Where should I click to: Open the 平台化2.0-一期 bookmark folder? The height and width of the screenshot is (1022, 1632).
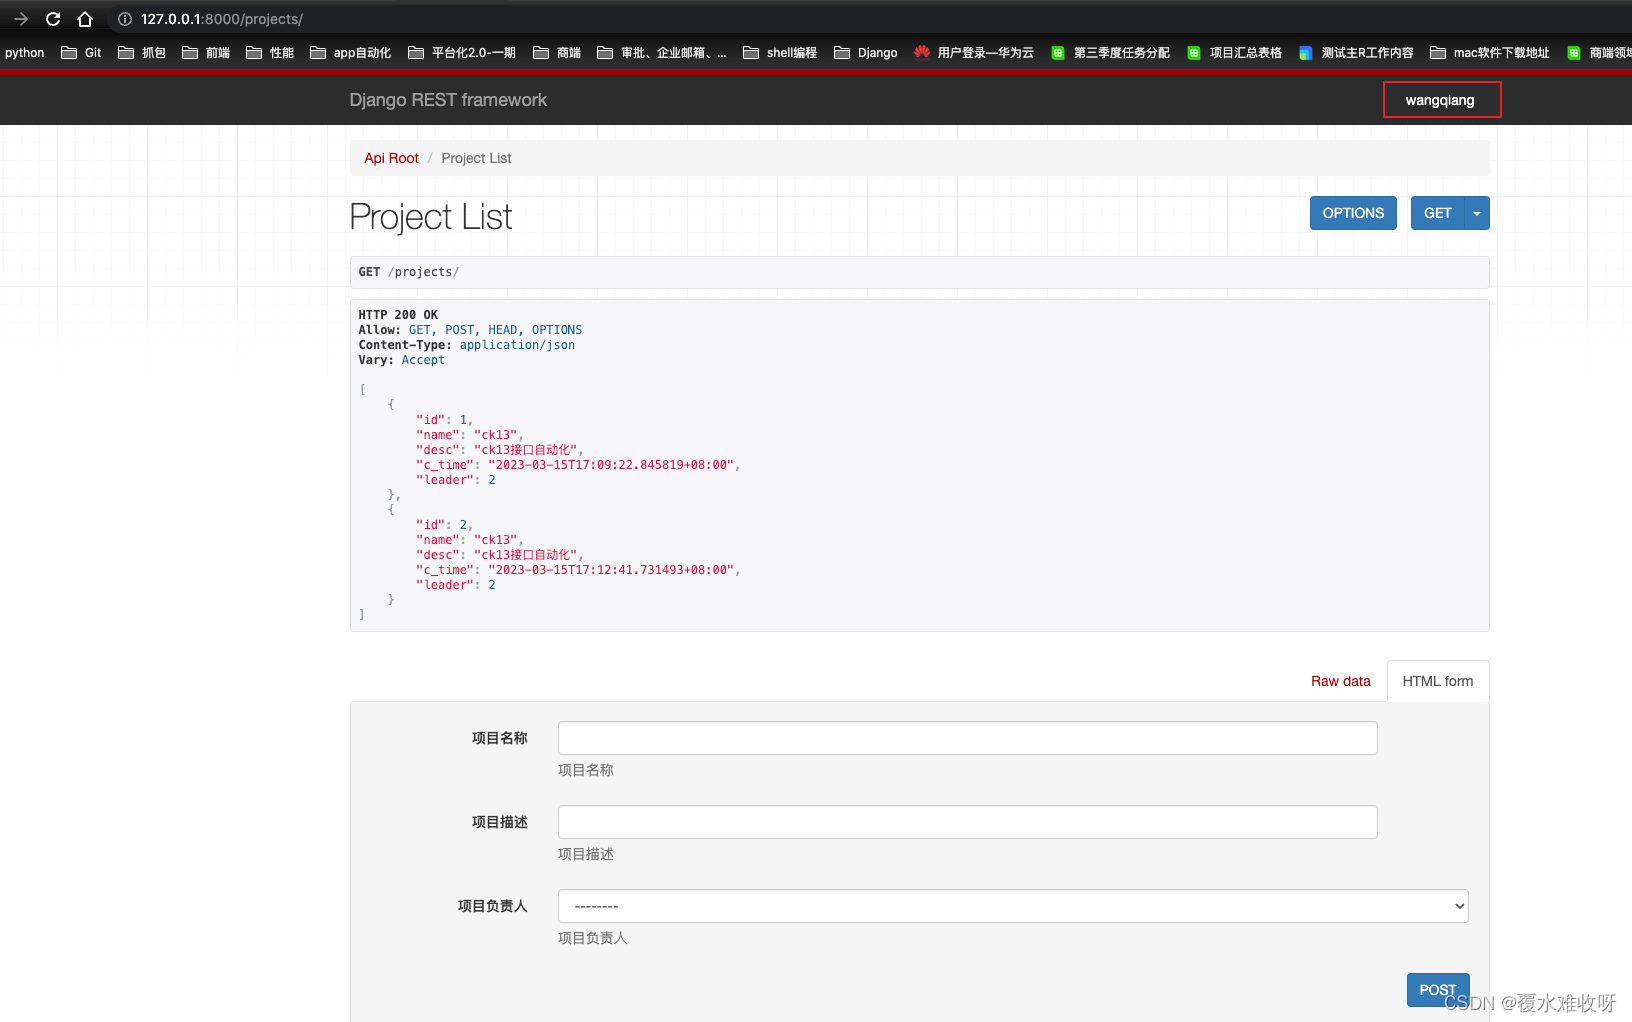pyautogui.click(x=462, y=53)
